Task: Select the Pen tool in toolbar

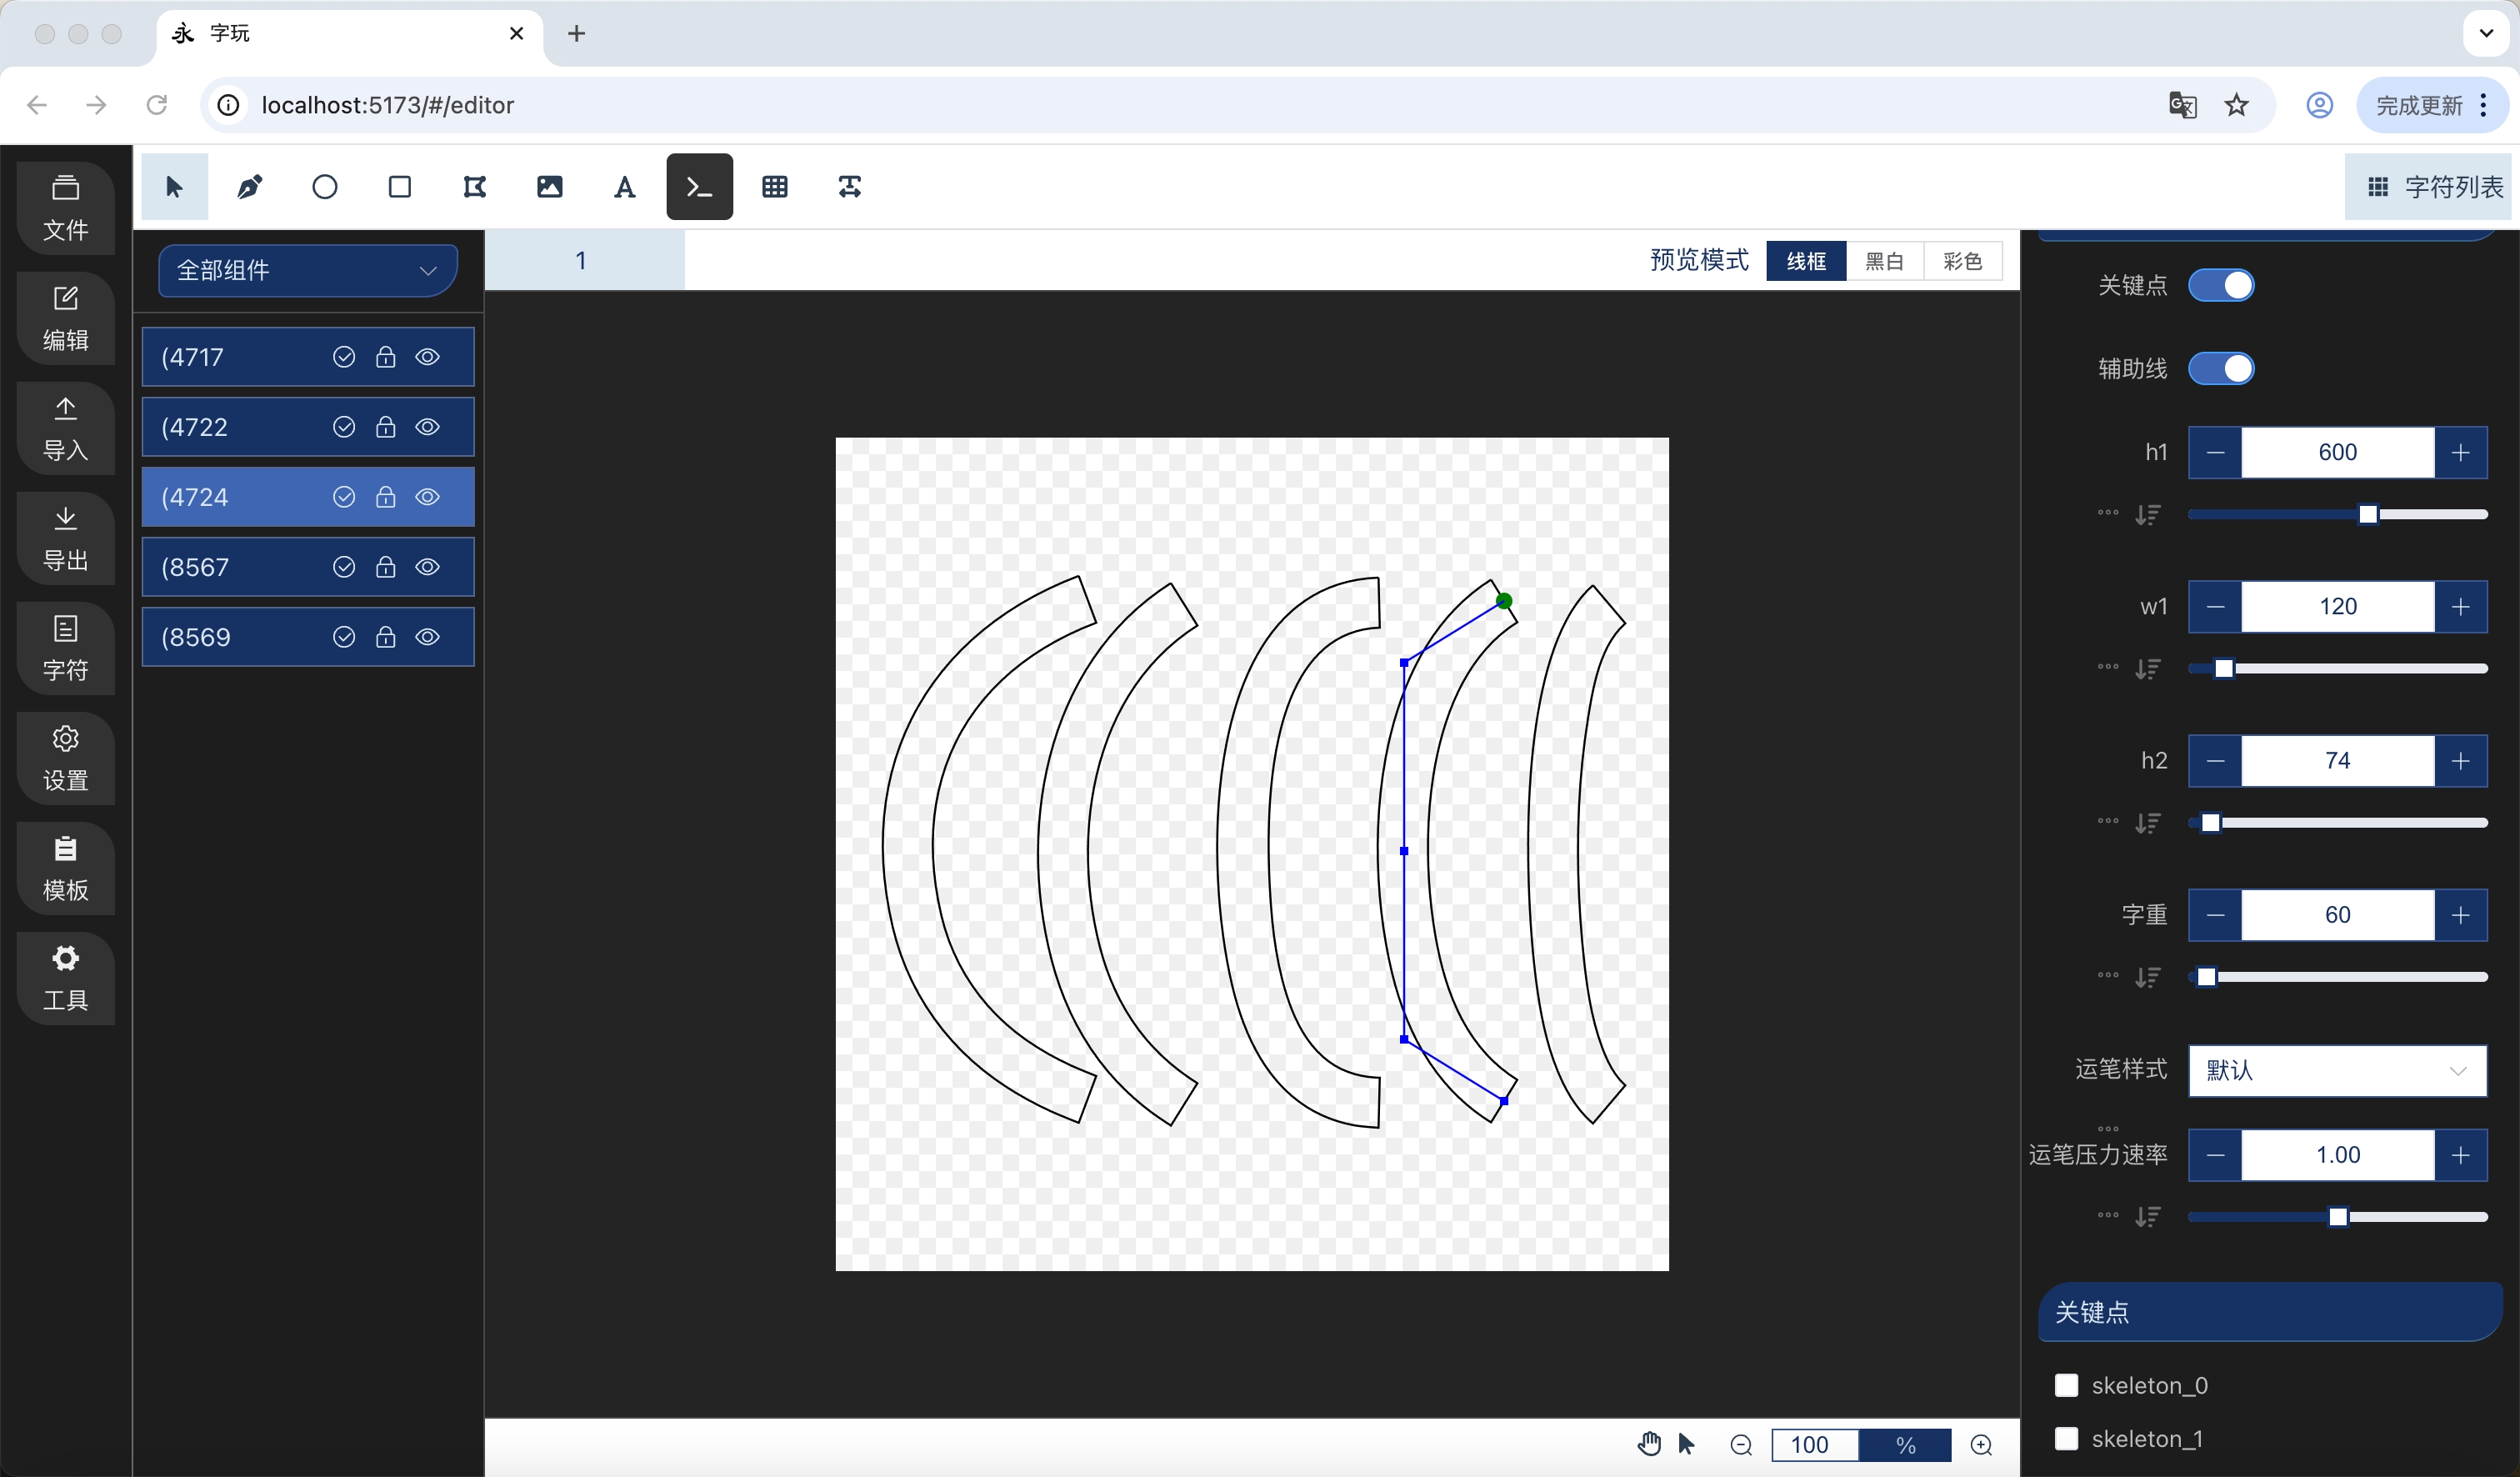Action: click(250, 187)
